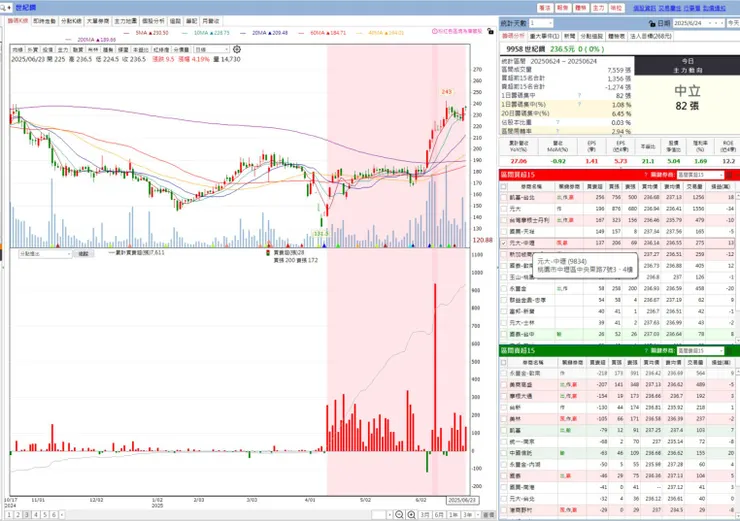Click red icon right of 區間買超15 dropdown
Viewport: 740px width, 521px height.
(x=729, y=175)
